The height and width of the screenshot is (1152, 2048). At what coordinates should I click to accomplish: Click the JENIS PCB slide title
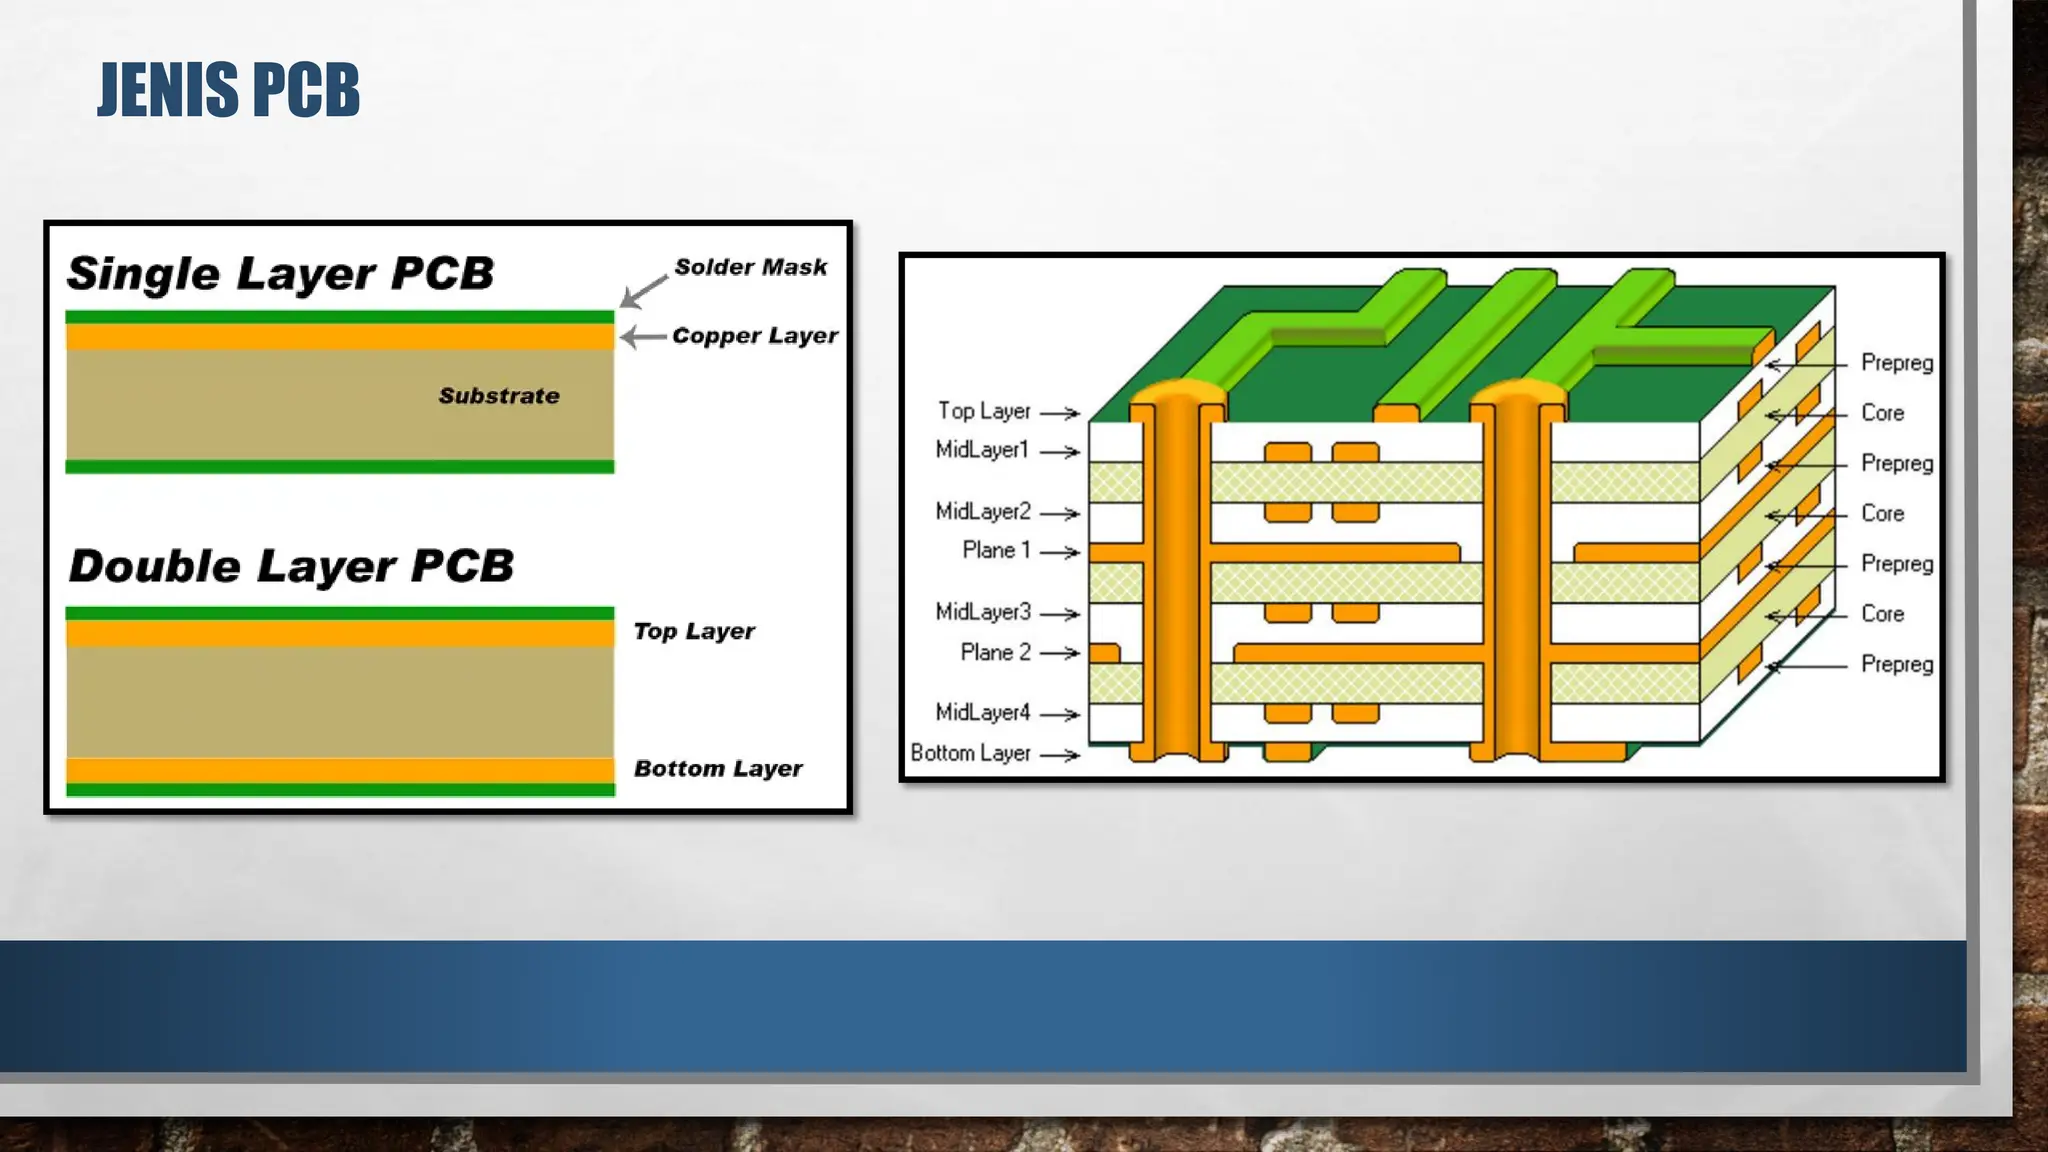(x=228, y=90)
